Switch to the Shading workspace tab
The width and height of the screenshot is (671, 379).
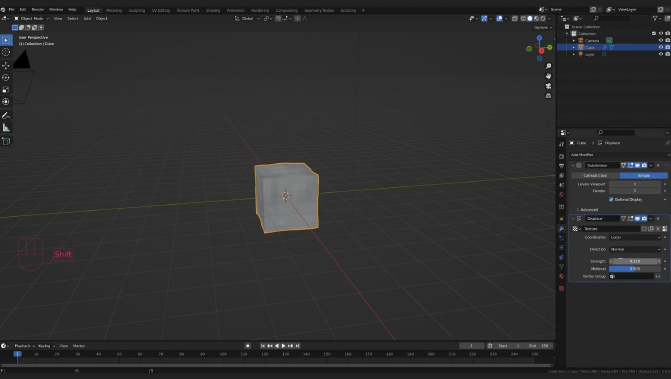[x=213, y=10]
